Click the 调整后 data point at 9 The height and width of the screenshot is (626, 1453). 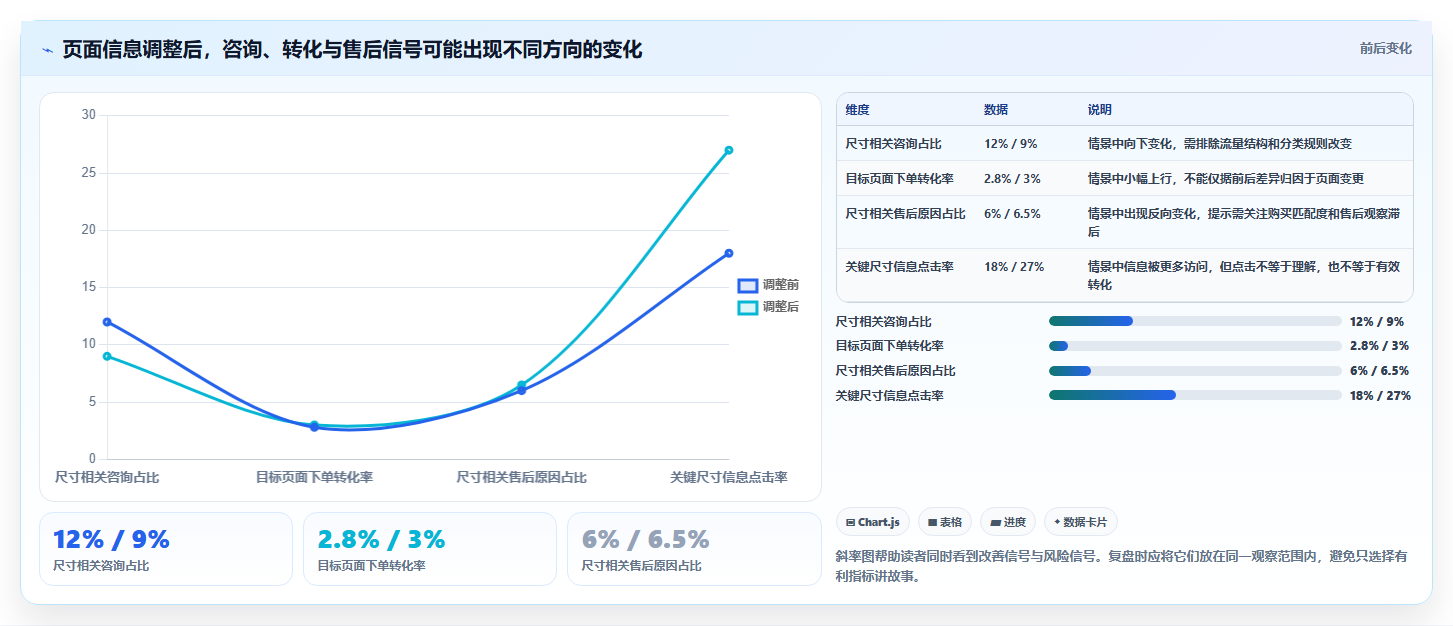107,356
